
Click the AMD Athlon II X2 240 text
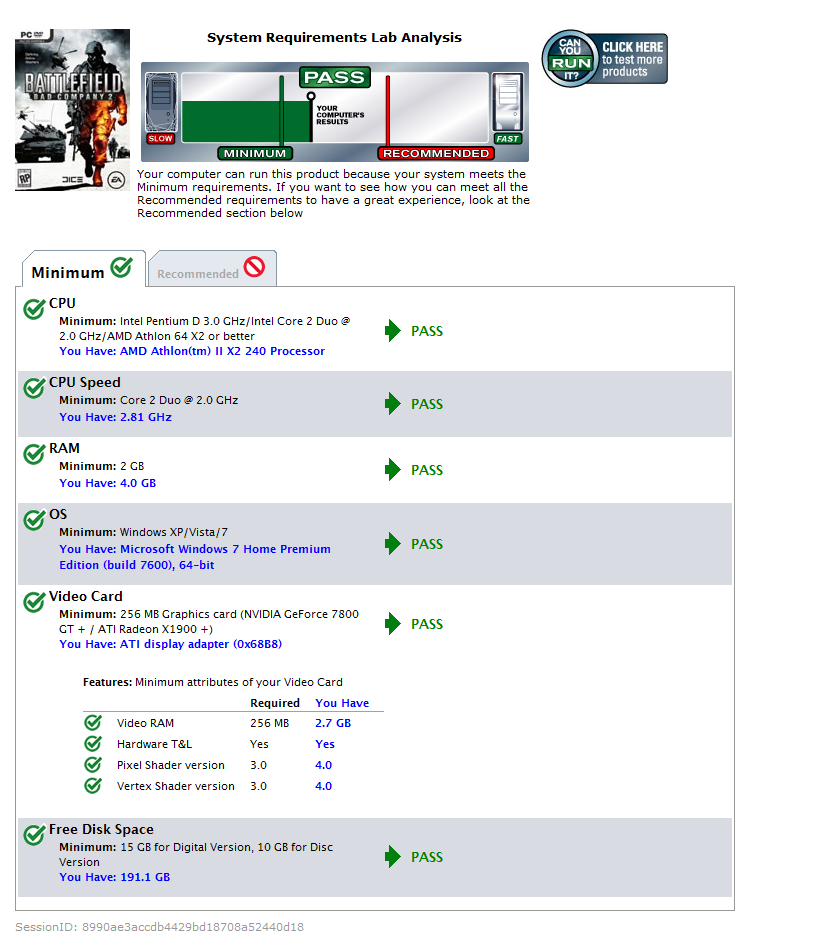point(222,351)
